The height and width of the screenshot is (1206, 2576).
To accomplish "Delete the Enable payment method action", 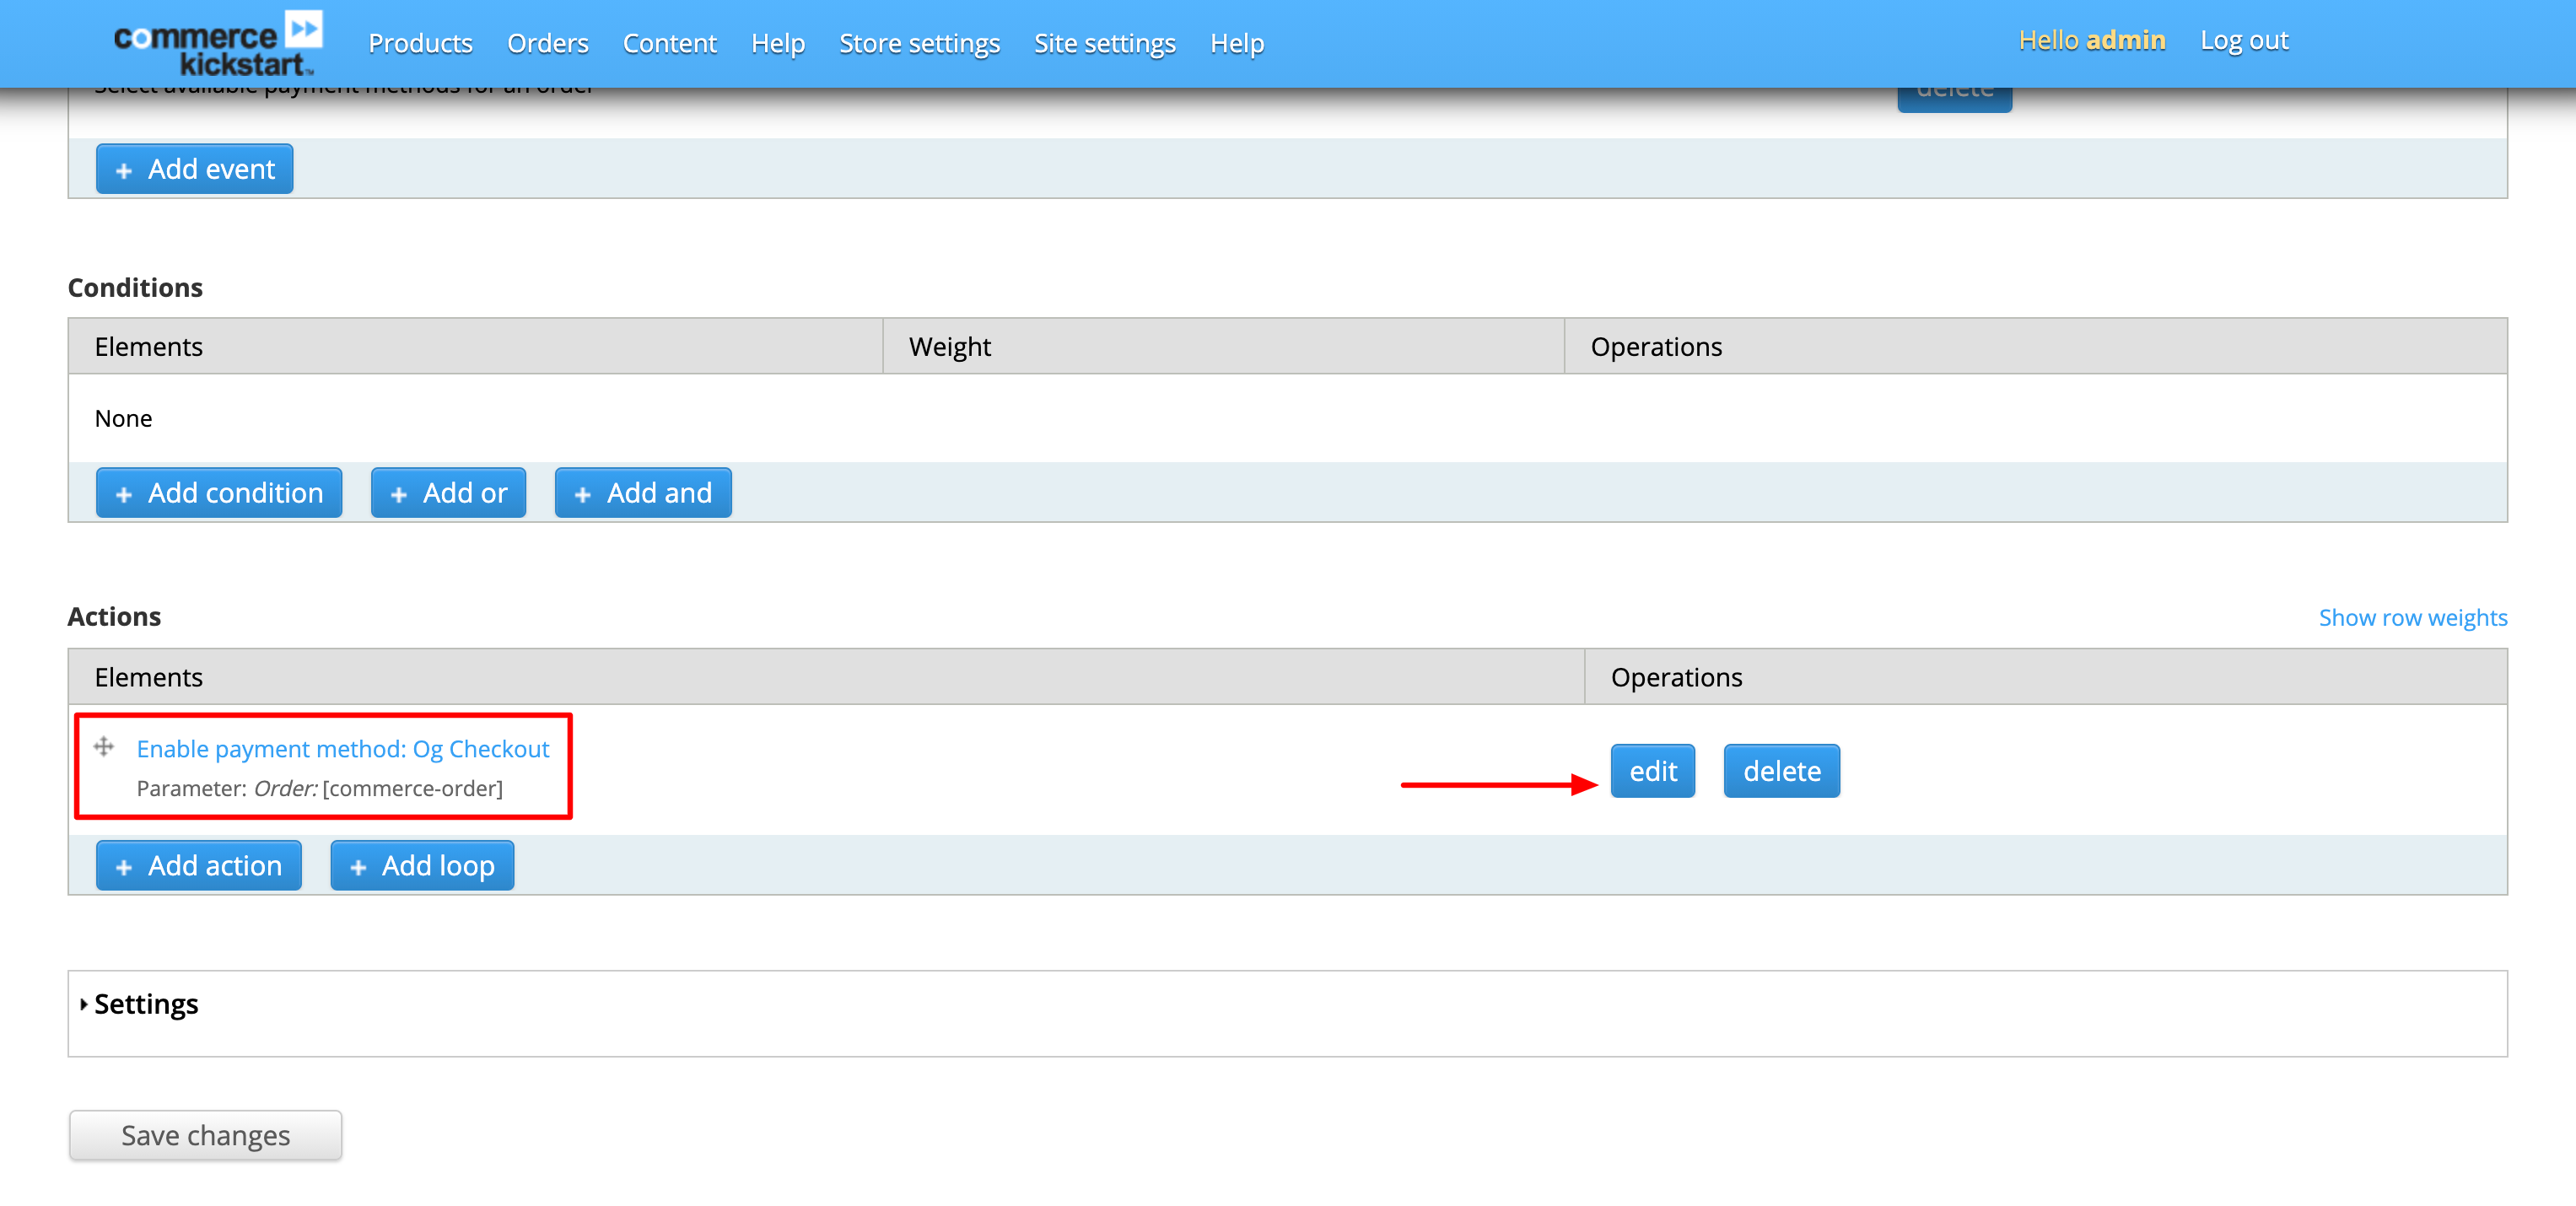I will (x=1781, y=770).
